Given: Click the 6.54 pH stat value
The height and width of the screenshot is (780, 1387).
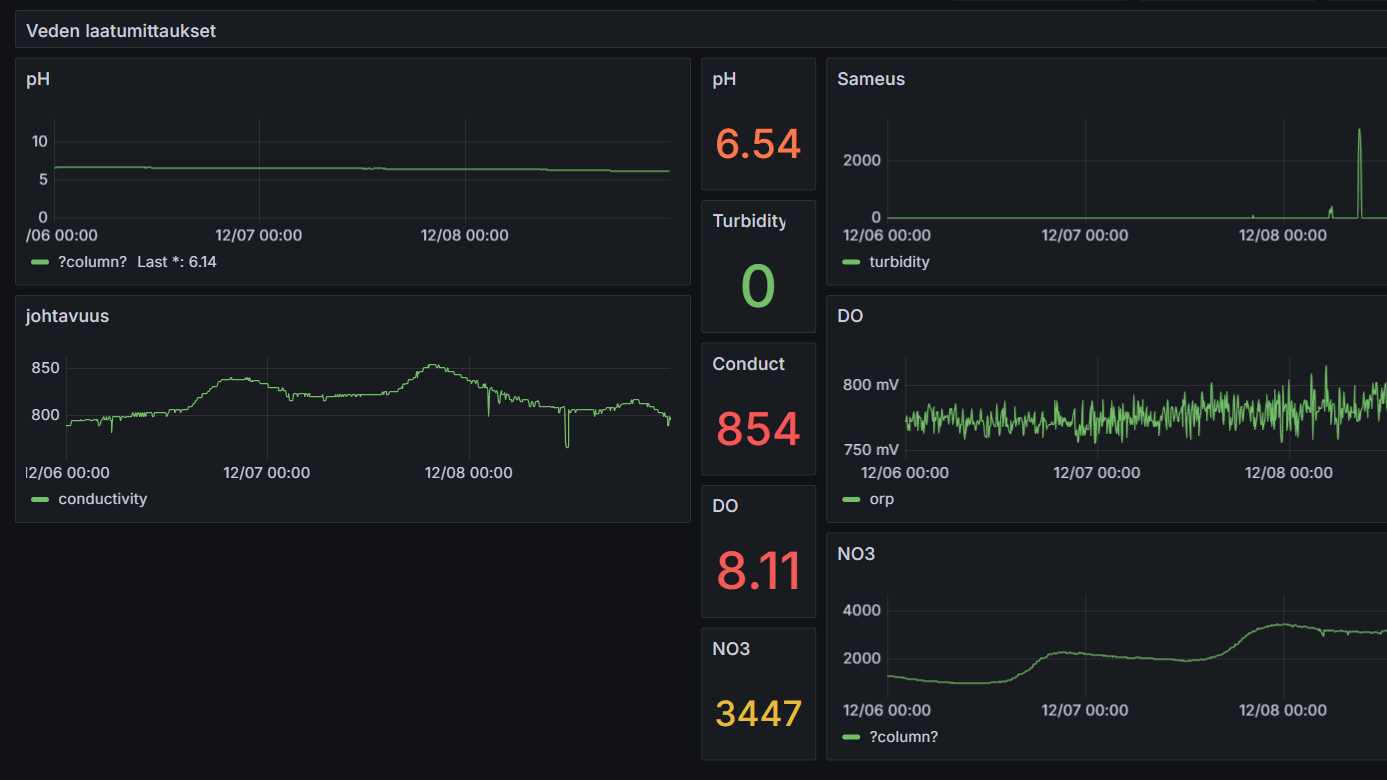Looking at the screenshot, I should [758, 144].
